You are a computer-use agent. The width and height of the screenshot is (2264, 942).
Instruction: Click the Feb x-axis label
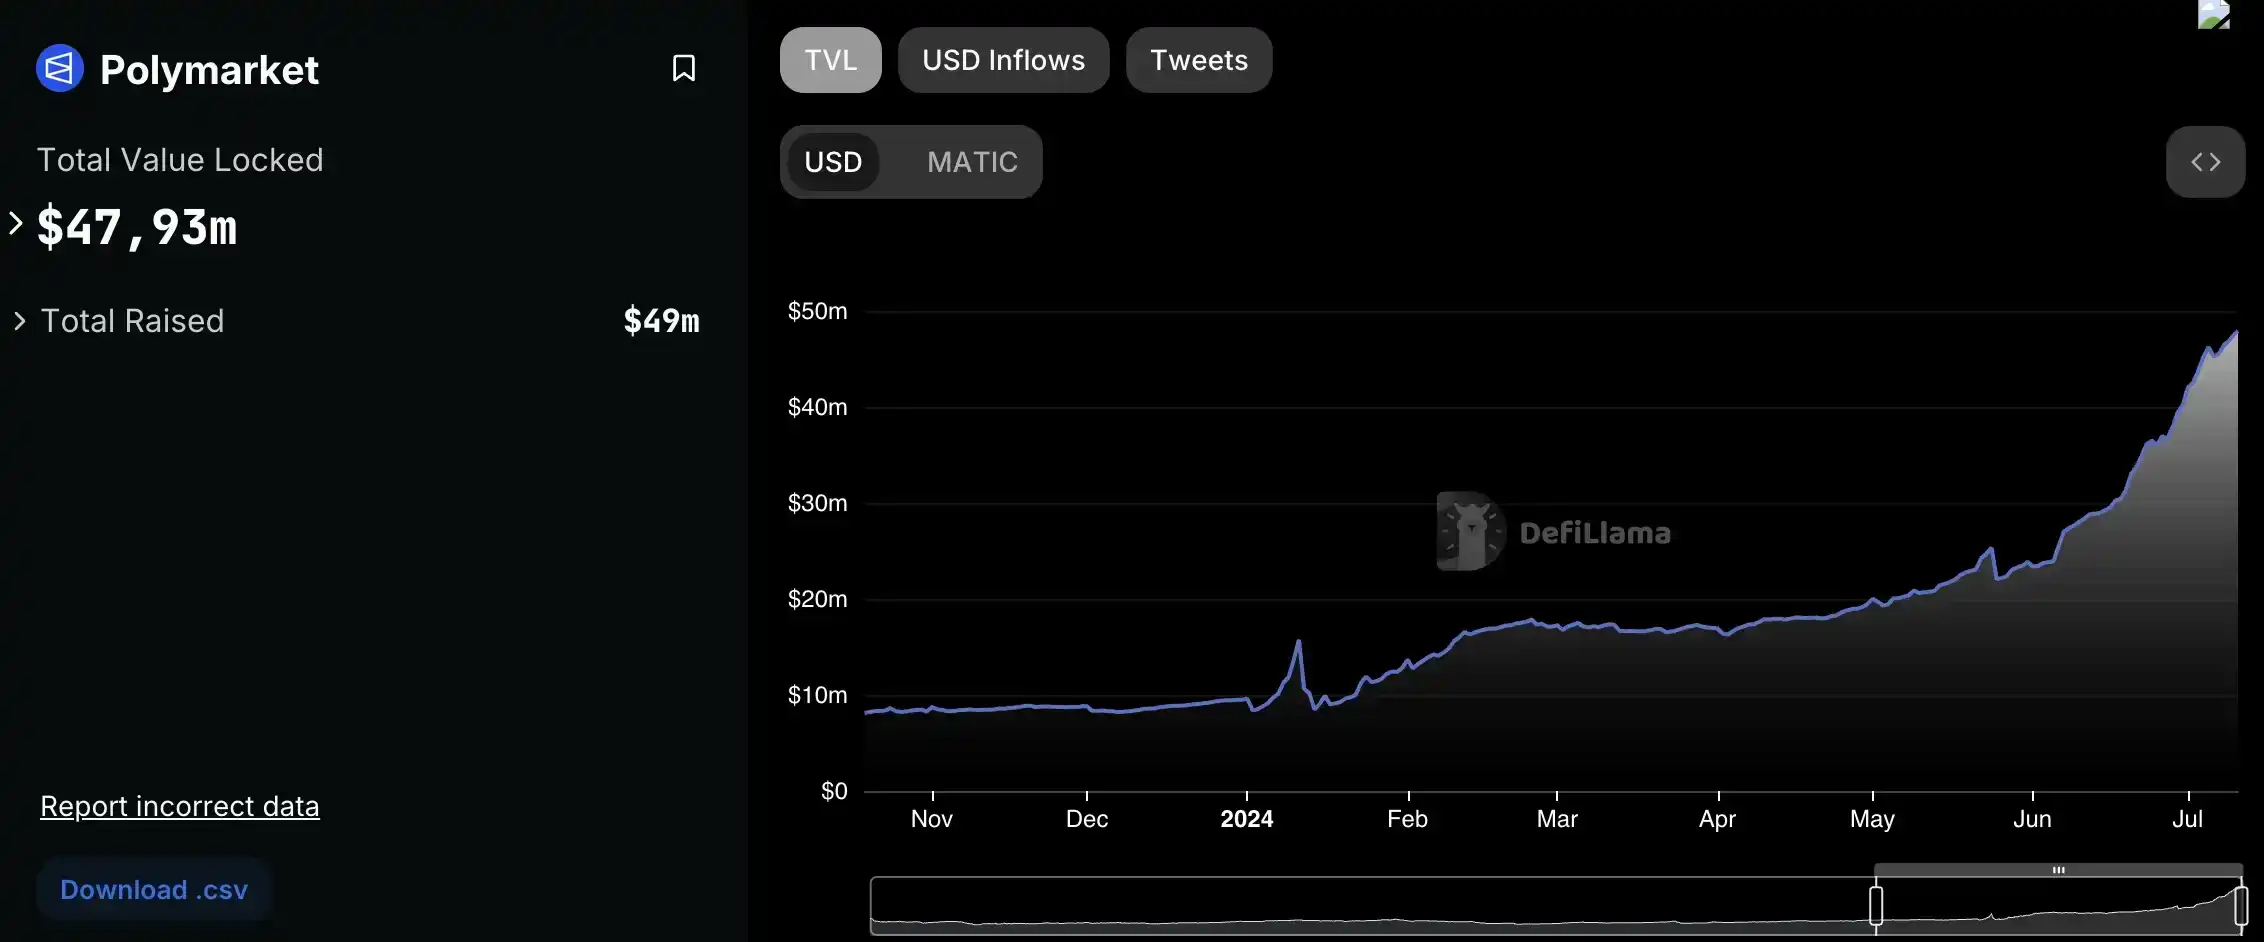pyautogui.click(x=1407, y=819)
